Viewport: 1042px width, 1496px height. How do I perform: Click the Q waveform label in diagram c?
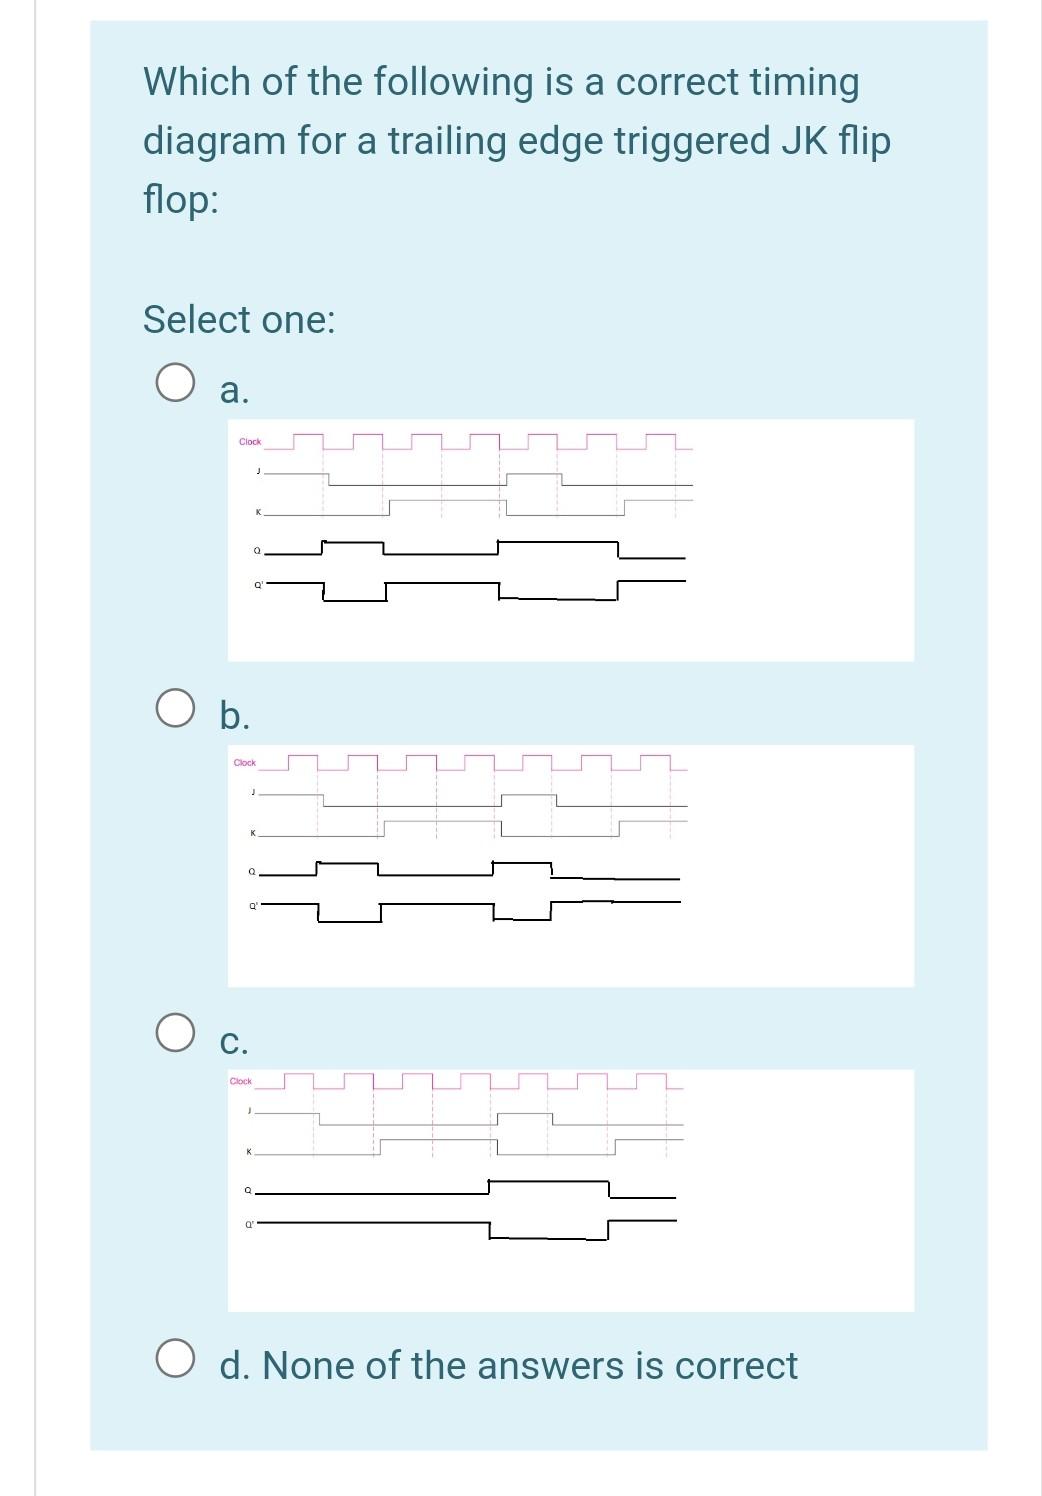(247, 1189)
